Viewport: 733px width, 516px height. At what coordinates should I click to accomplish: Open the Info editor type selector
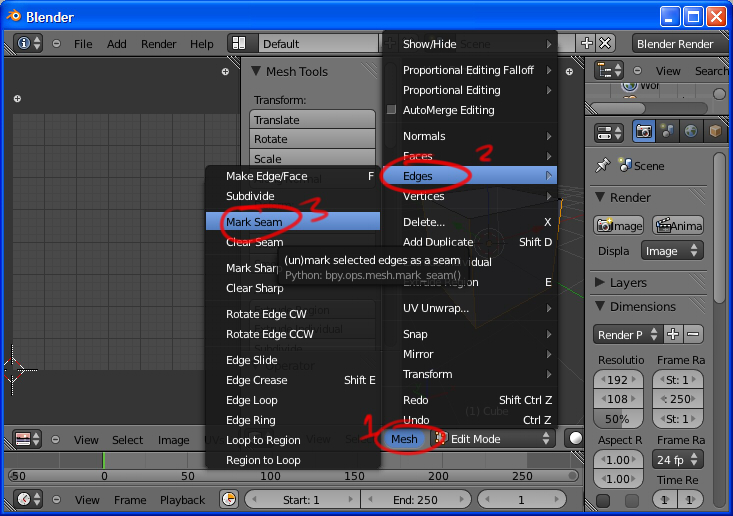coord(29,44)
